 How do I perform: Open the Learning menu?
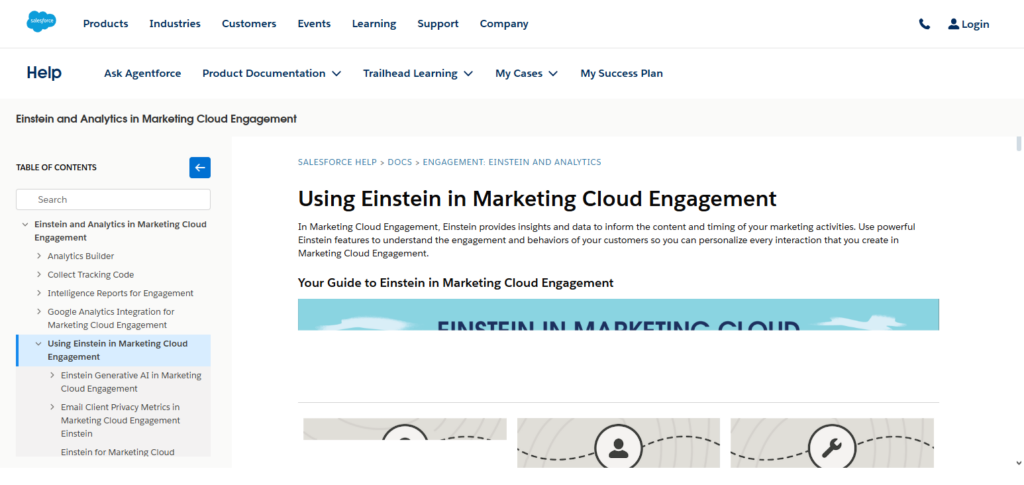coord(374,23)
